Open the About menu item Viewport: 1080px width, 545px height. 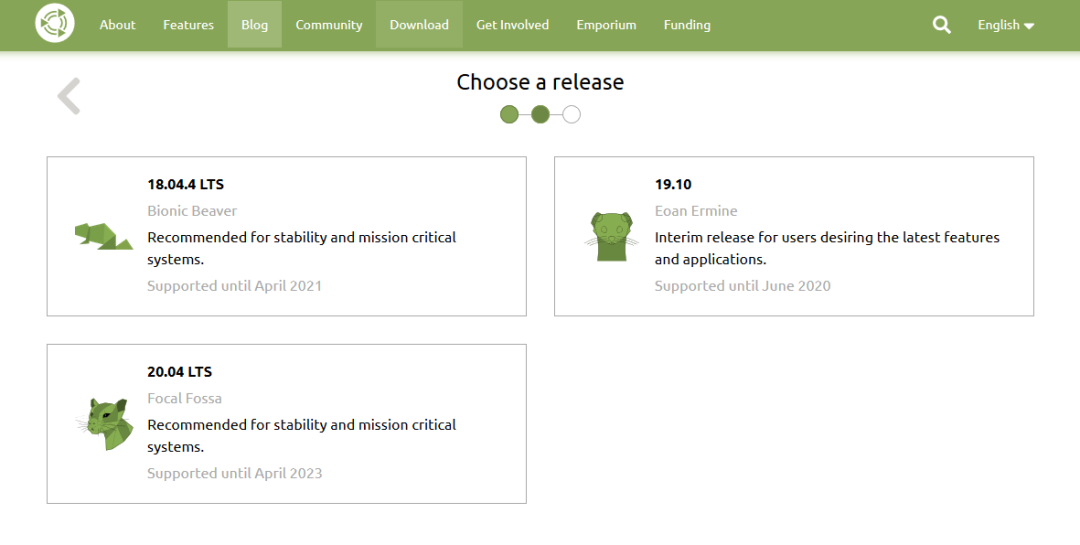tap(117, 25)
